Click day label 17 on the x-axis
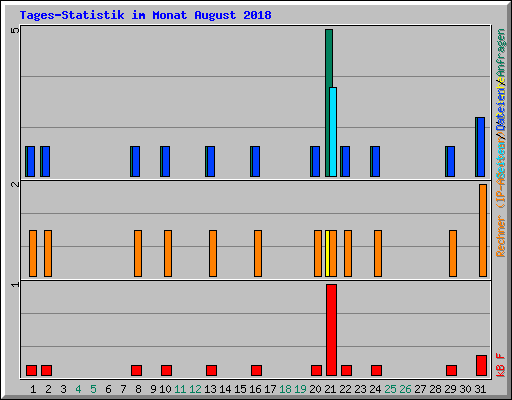The height and width of the screenshot is (400, 512). 270,389
